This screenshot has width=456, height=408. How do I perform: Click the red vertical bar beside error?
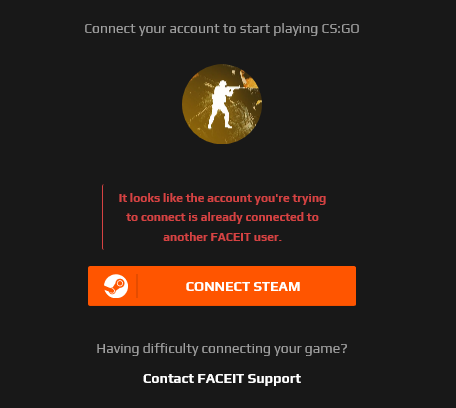(x=103, y=217)
